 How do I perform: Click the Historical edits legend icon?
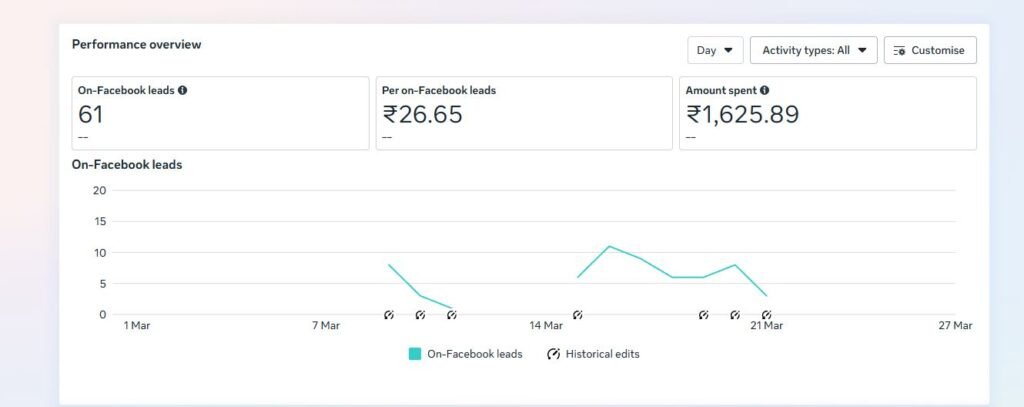(x=553, y=354)
